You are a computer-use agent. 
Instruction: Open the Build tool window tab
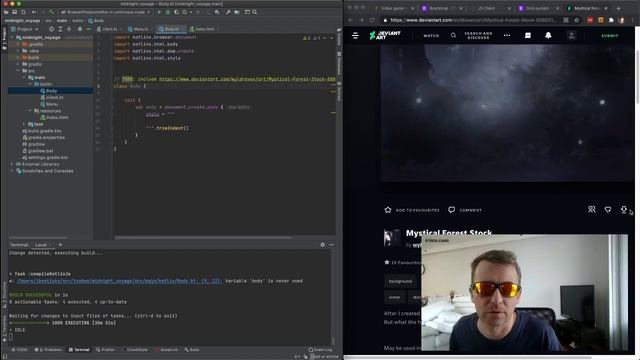pyautogui.click(x=192, y=350)
